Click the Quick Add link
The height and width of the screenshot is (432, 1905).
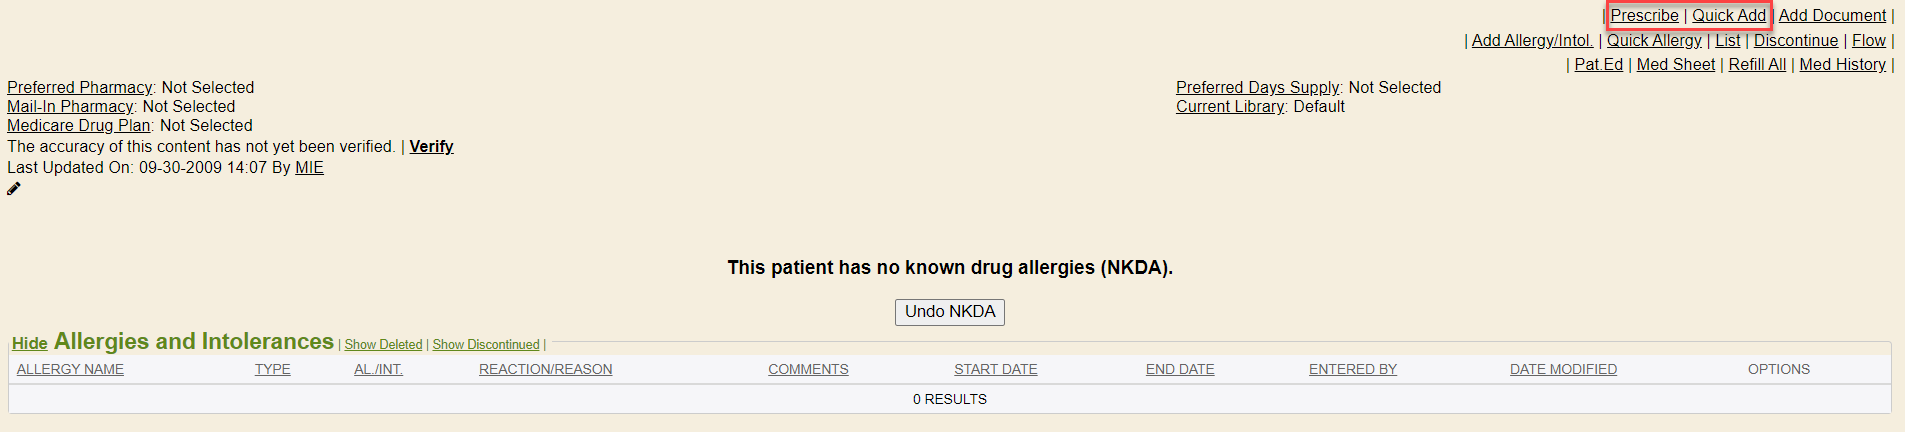1728,16
